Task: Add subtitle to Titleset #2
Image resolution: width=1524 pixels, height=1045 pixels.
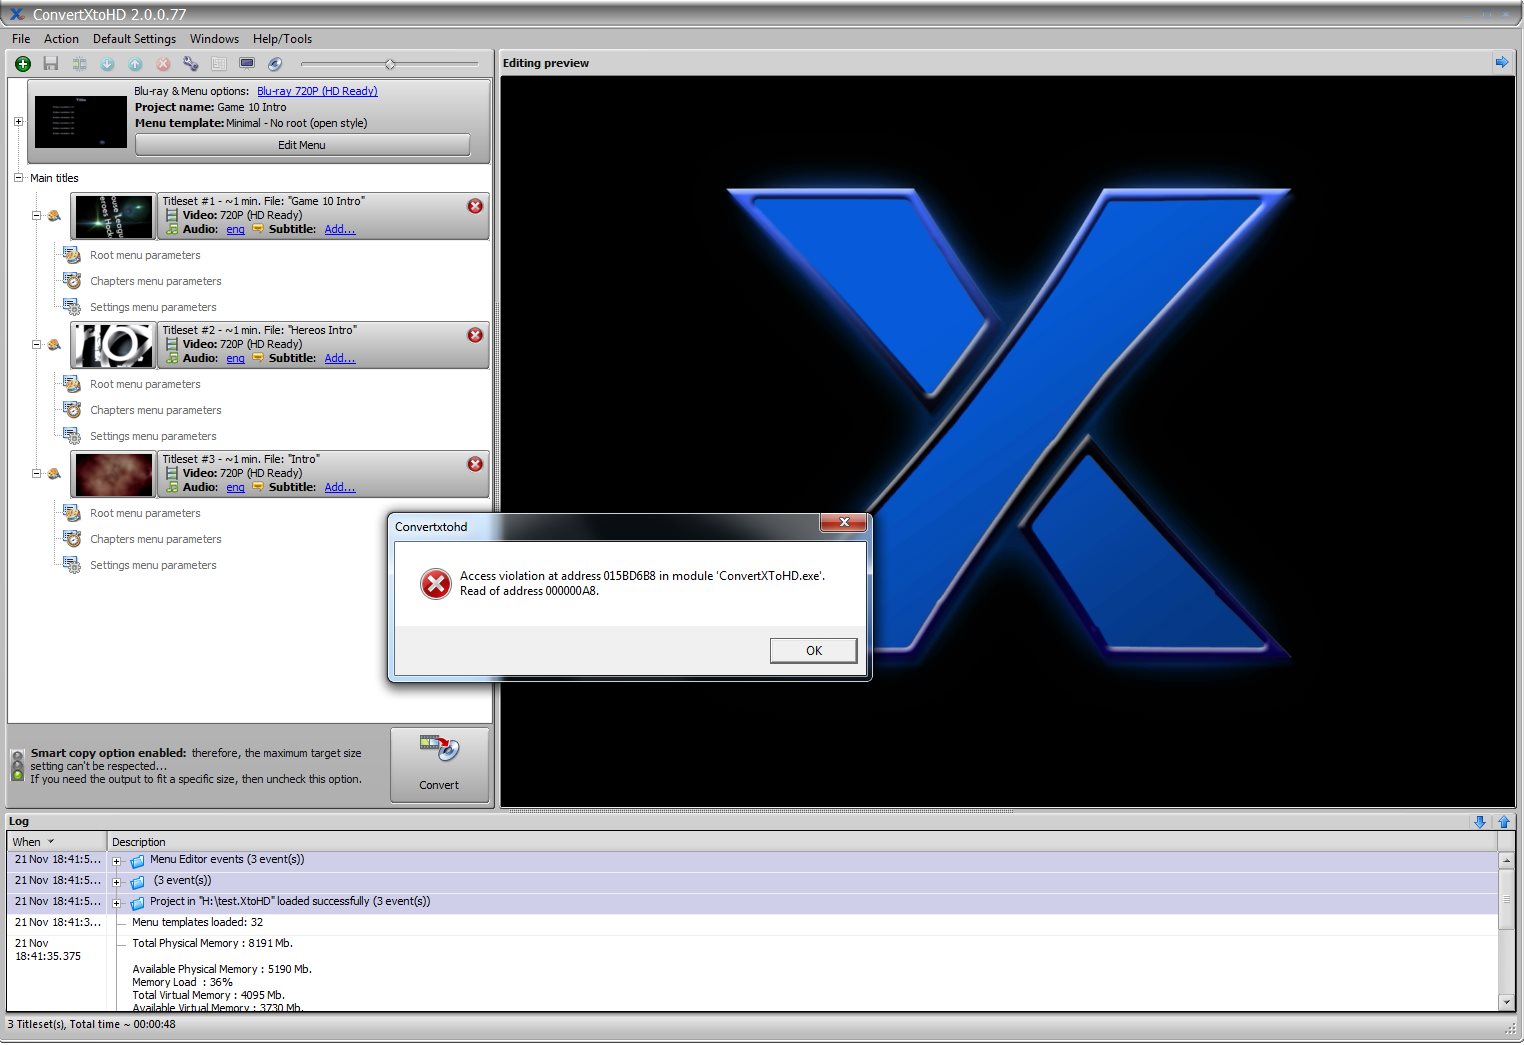Action: point(340,358)
